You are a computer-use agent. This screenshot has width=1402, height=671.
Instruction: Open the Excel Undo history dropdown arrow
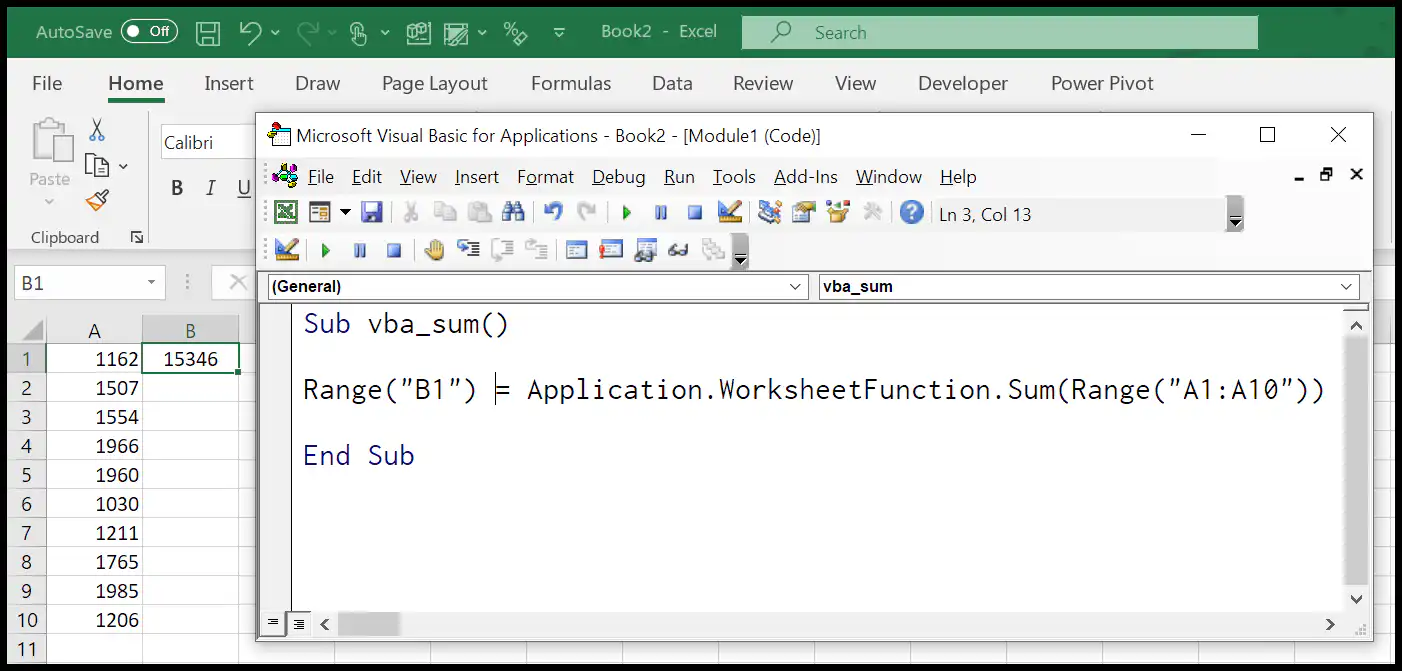tap(276, 33)
